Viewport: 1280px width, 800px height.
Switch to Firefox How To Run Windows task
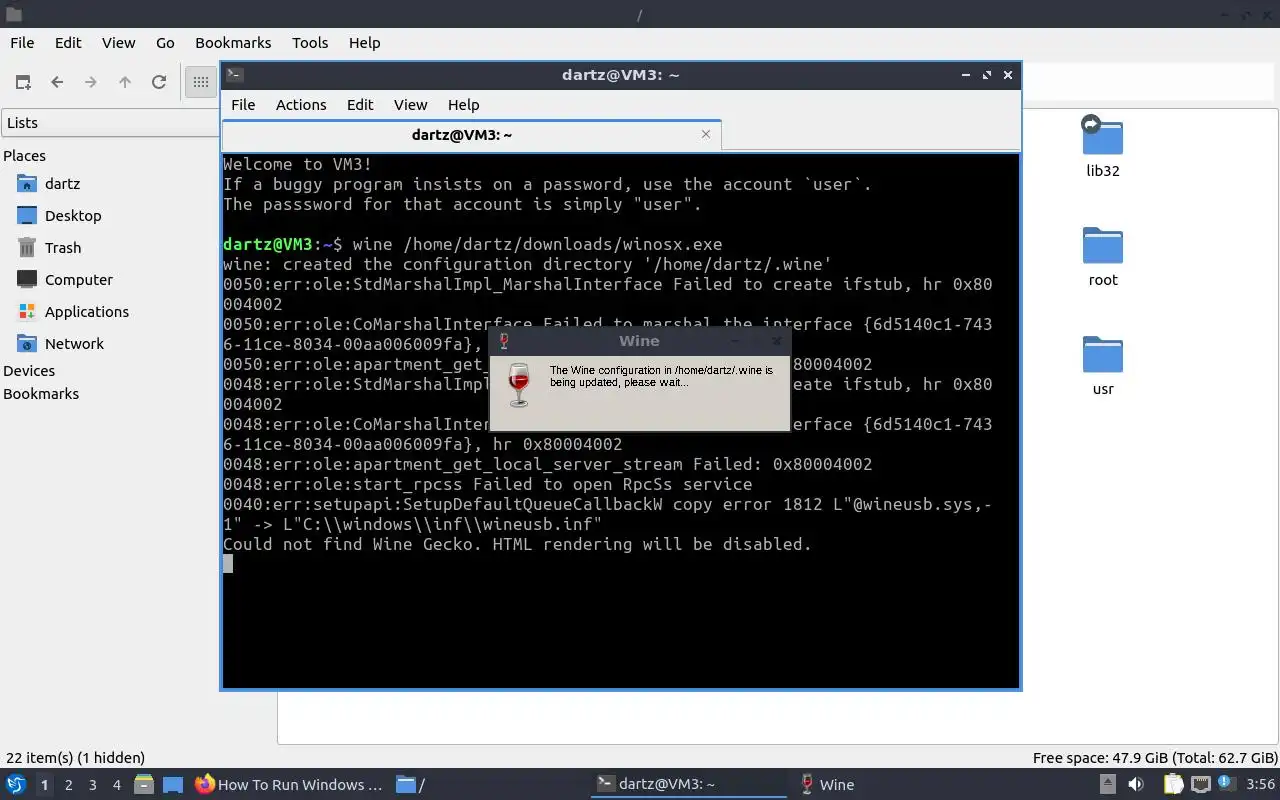point(289,785)
